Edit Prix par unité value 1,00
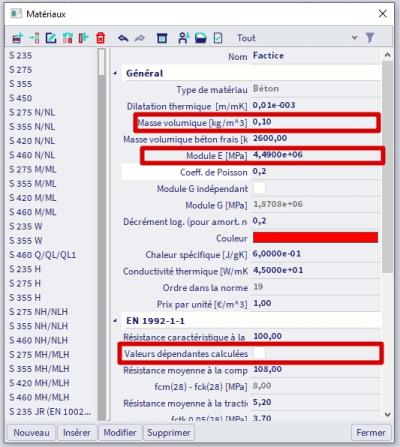The image size is (400, 447). click(x=315, y=304)
